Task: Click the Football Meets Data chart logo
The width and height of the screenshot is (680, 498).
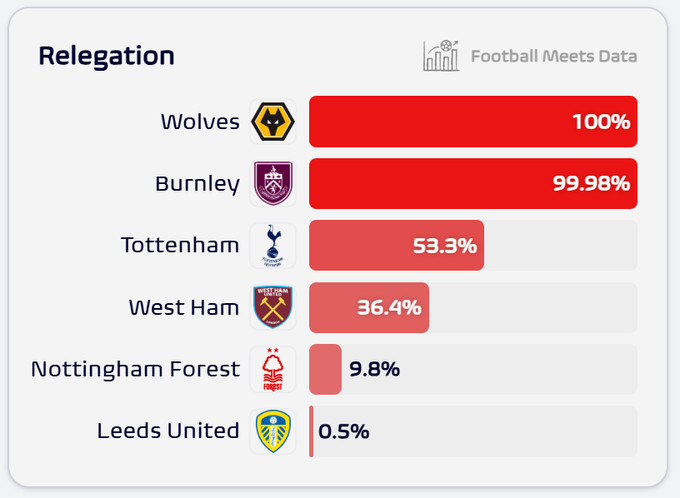Action: 441,56
